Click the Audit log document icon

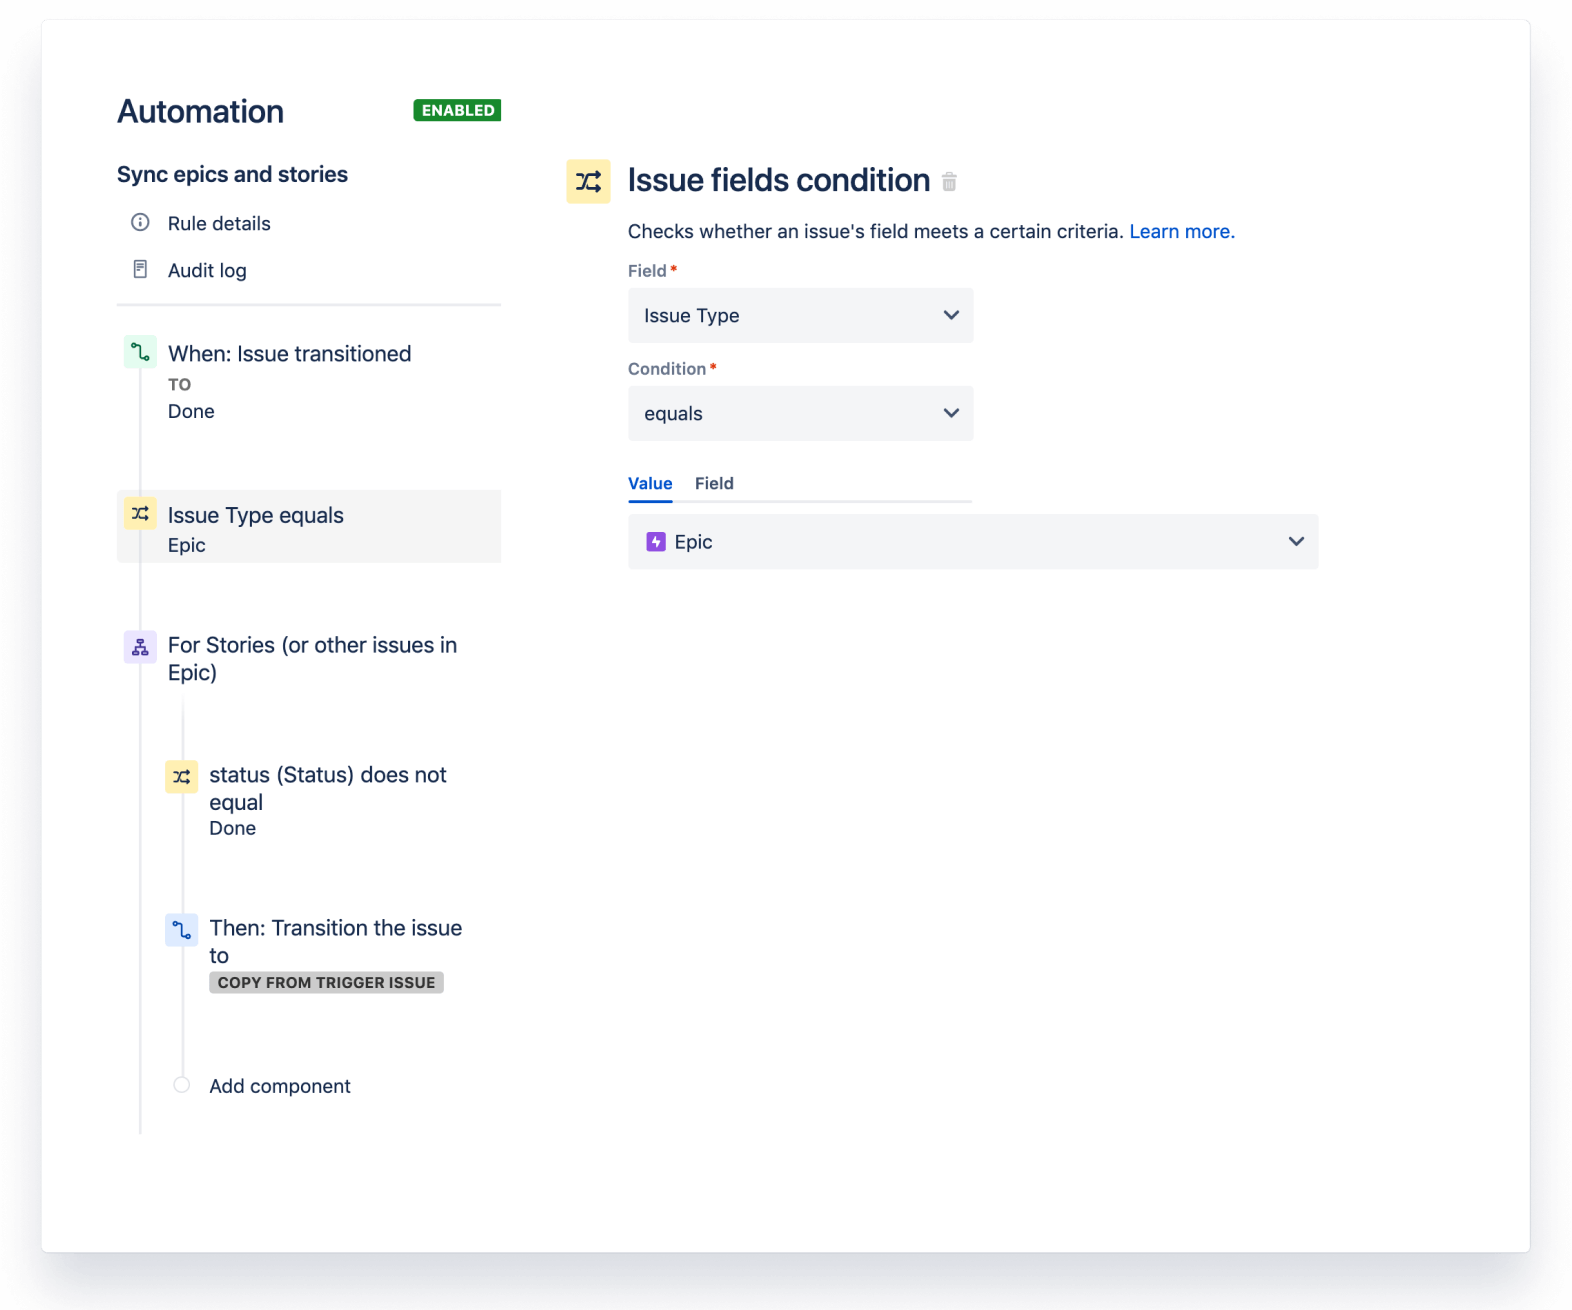[x=140, y=269]
